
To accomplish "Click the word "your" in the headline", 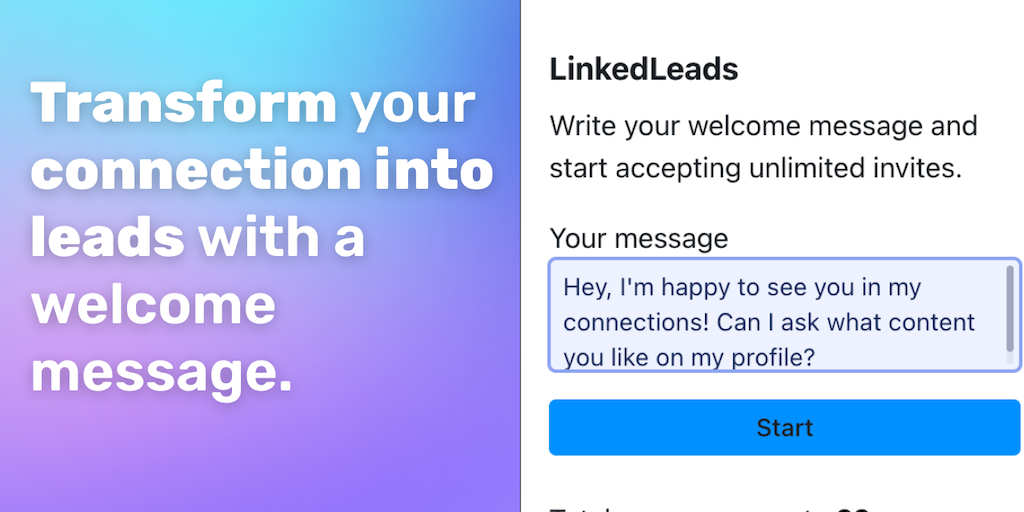I will pos(412,103).
